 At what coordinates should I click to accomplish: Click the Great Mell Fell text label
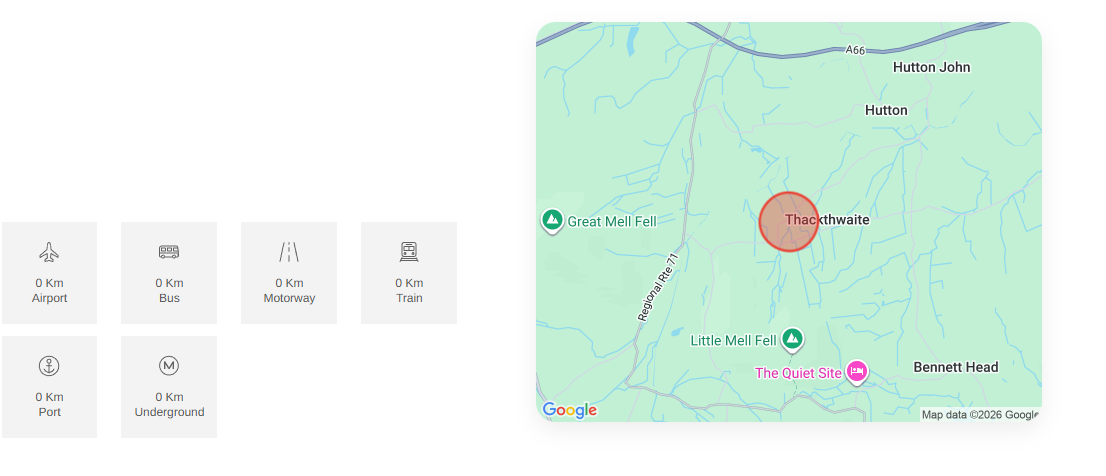click(x=612, y=221)
